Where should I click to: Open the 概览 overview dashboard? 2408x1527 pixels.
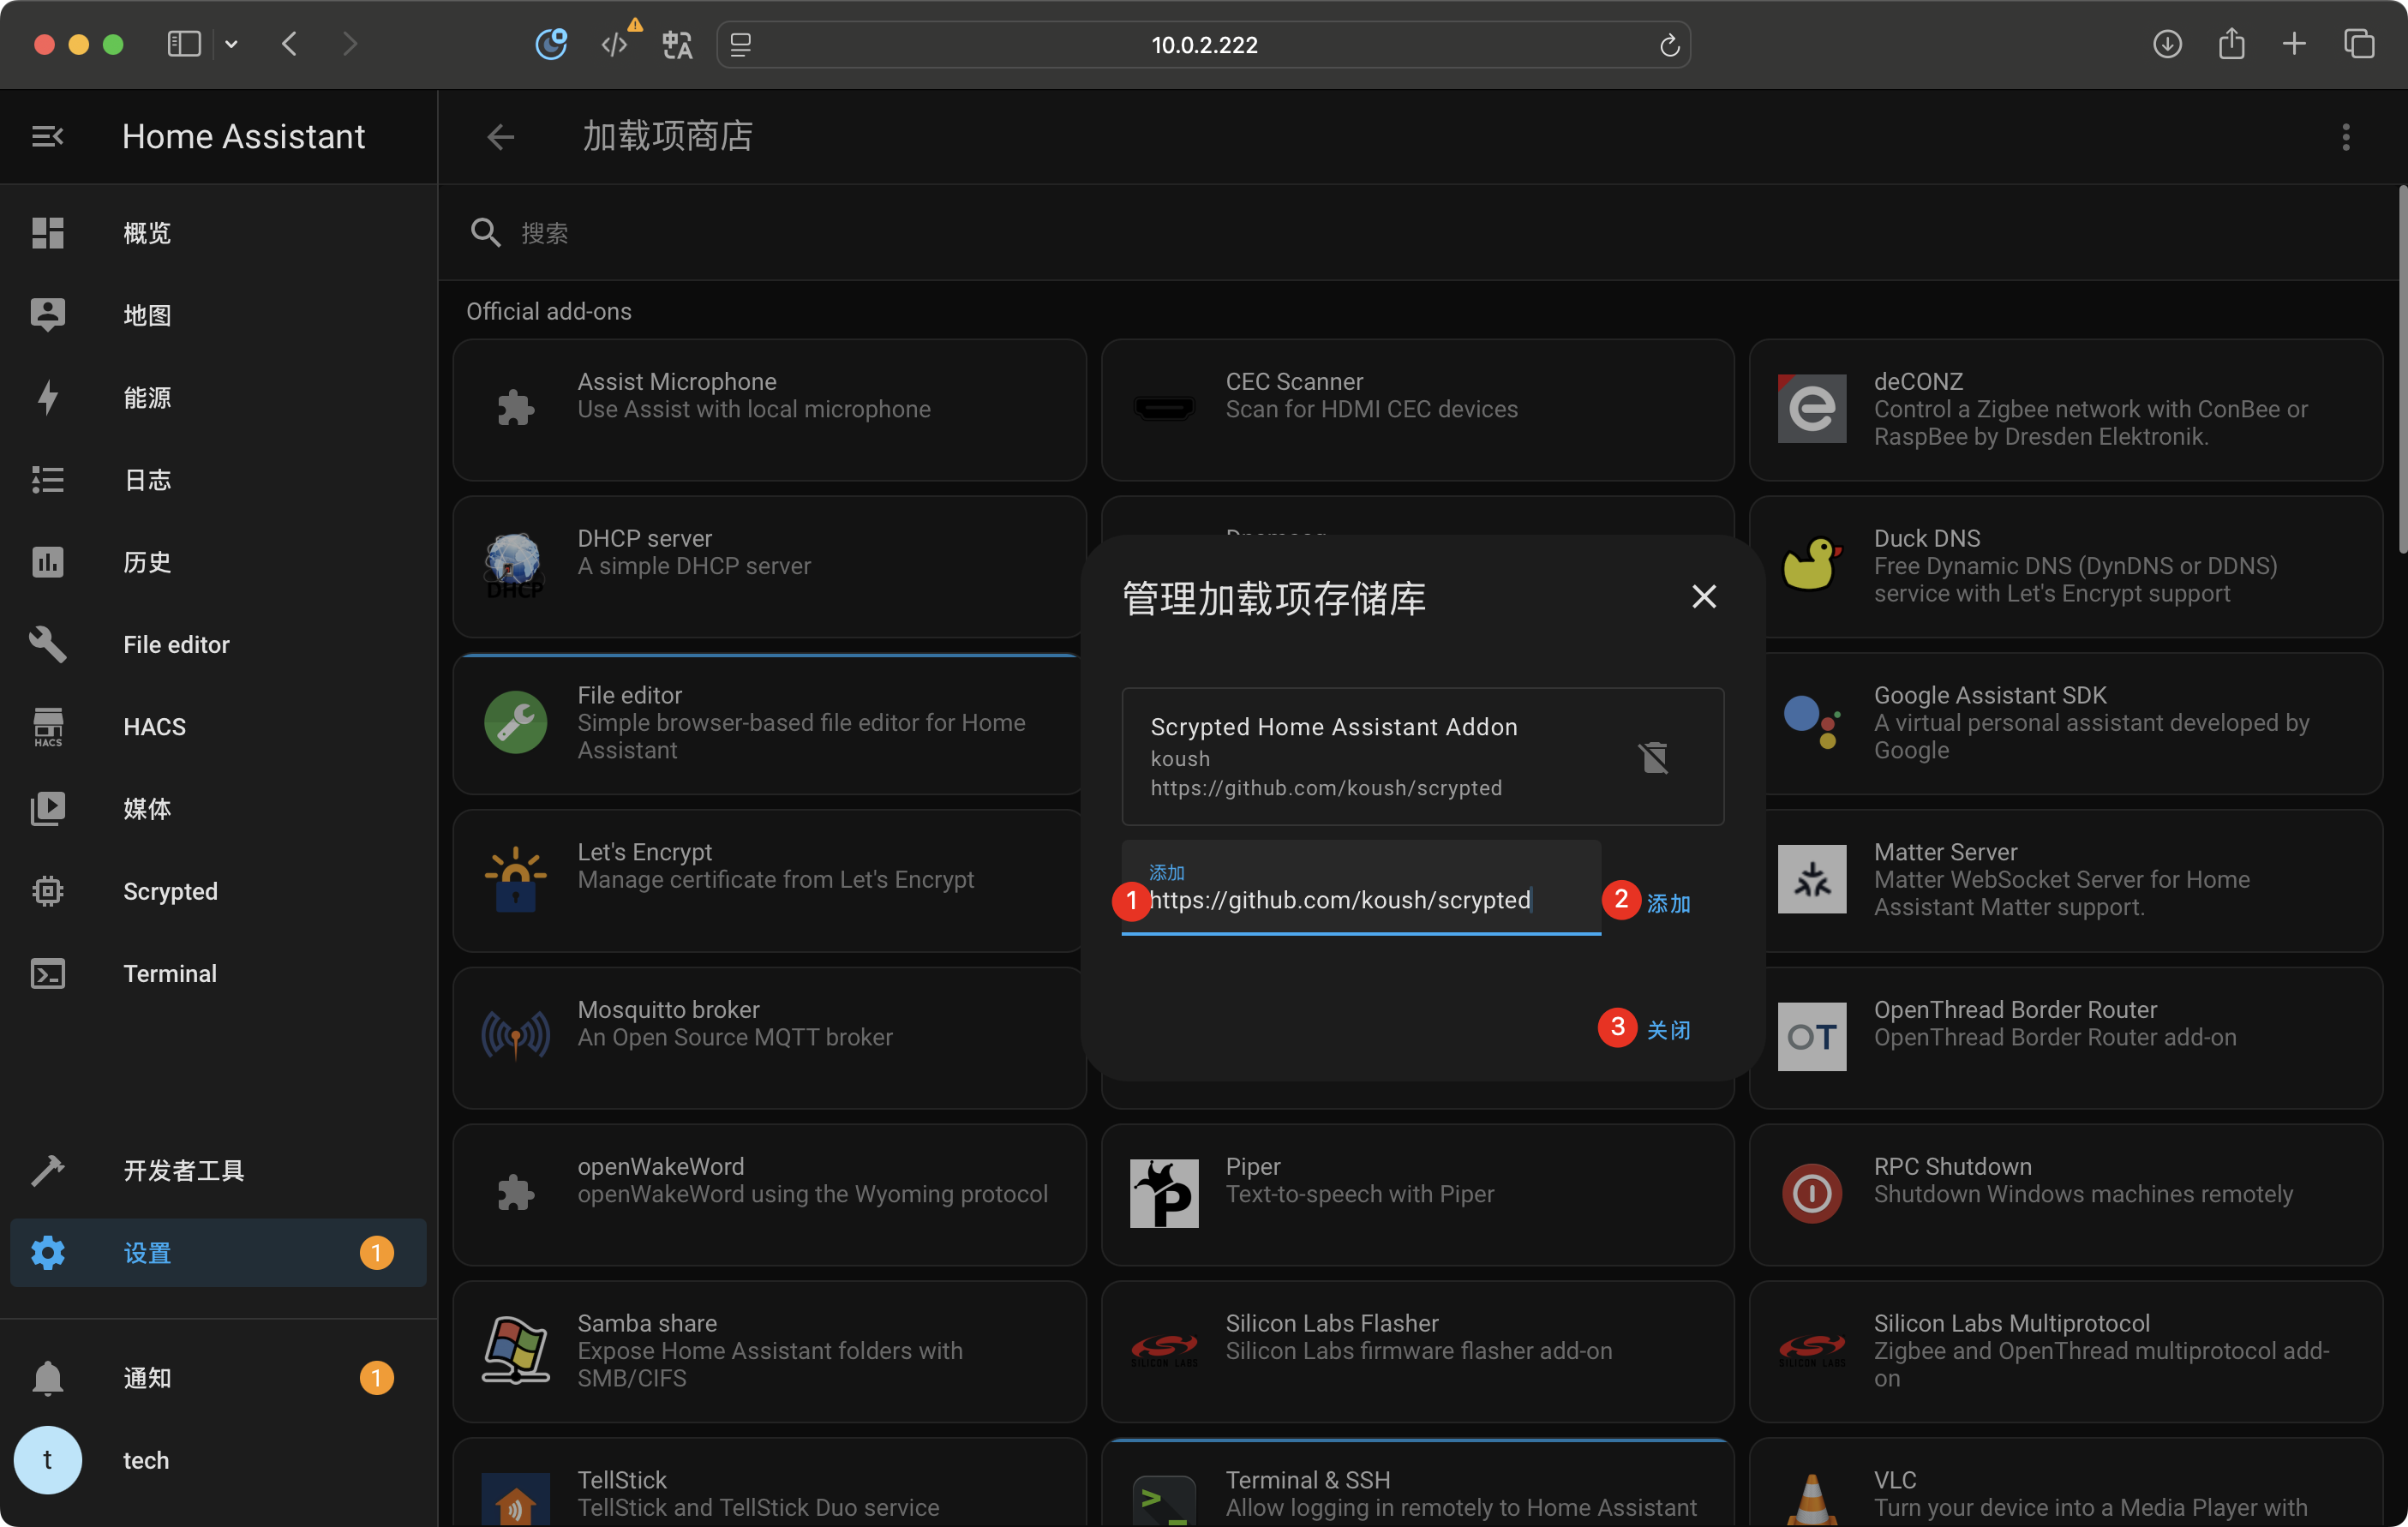pyautogui.click(x=218, y=233)
